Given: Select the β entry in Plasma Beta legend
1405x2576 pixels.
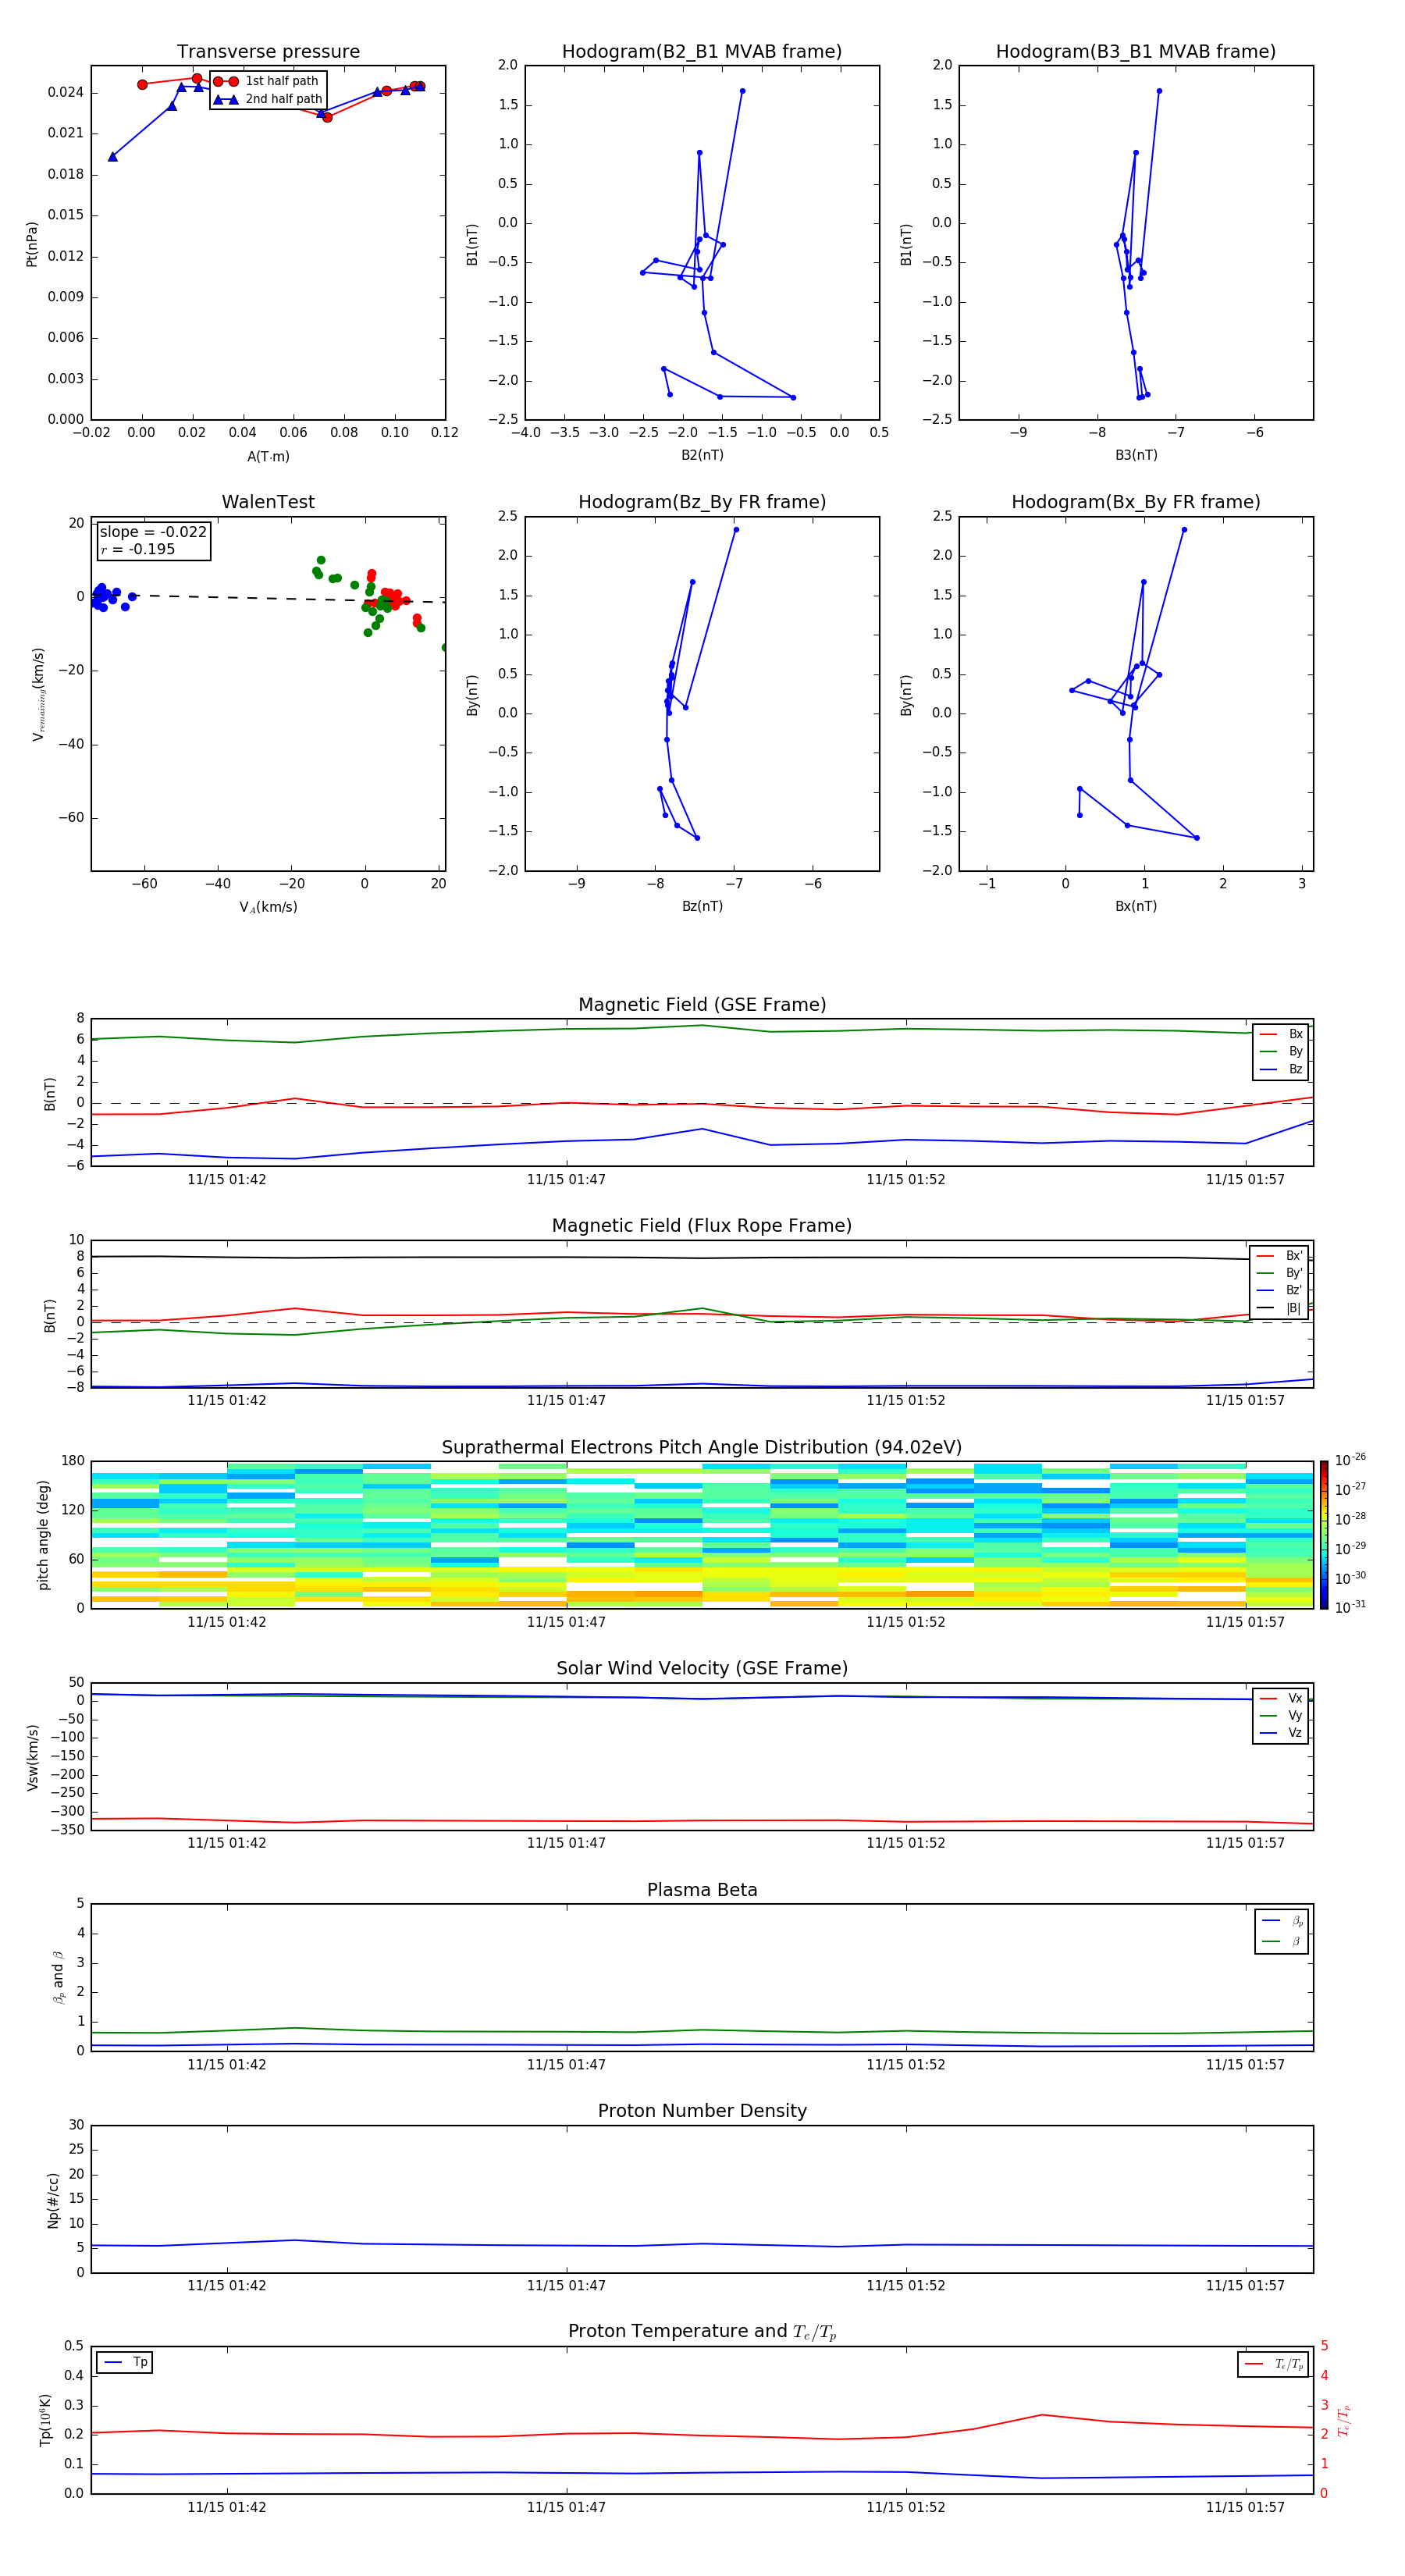Looking at the screenshot, I should tap(1282, 1941).
